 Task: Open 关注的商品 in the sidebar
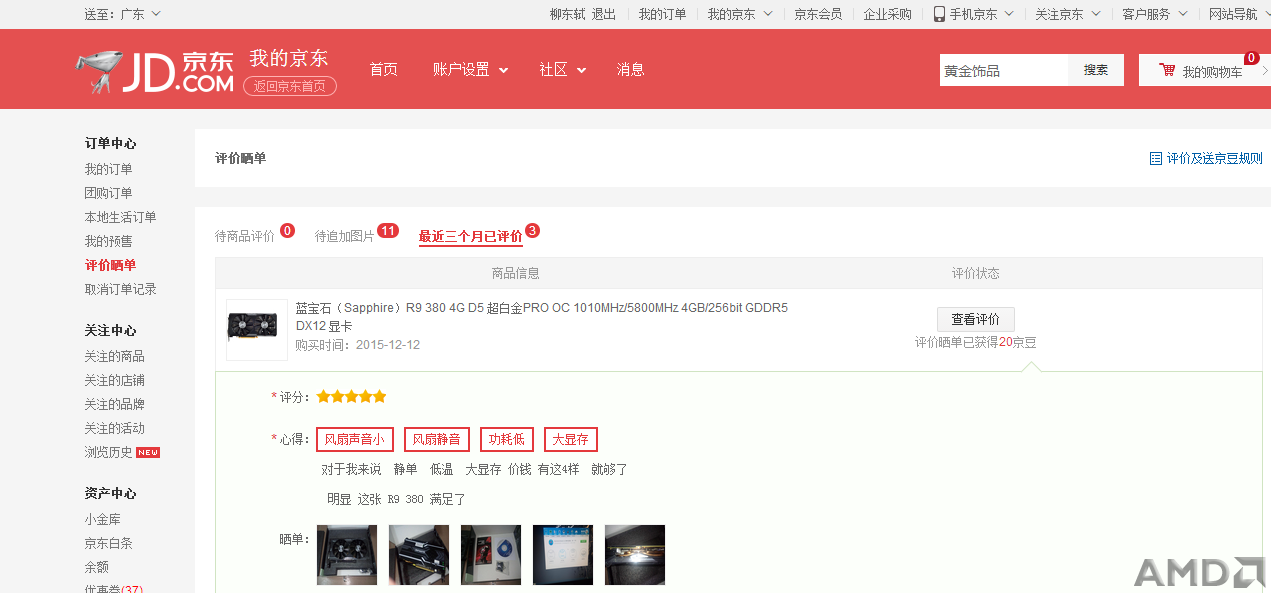(114, 356)
